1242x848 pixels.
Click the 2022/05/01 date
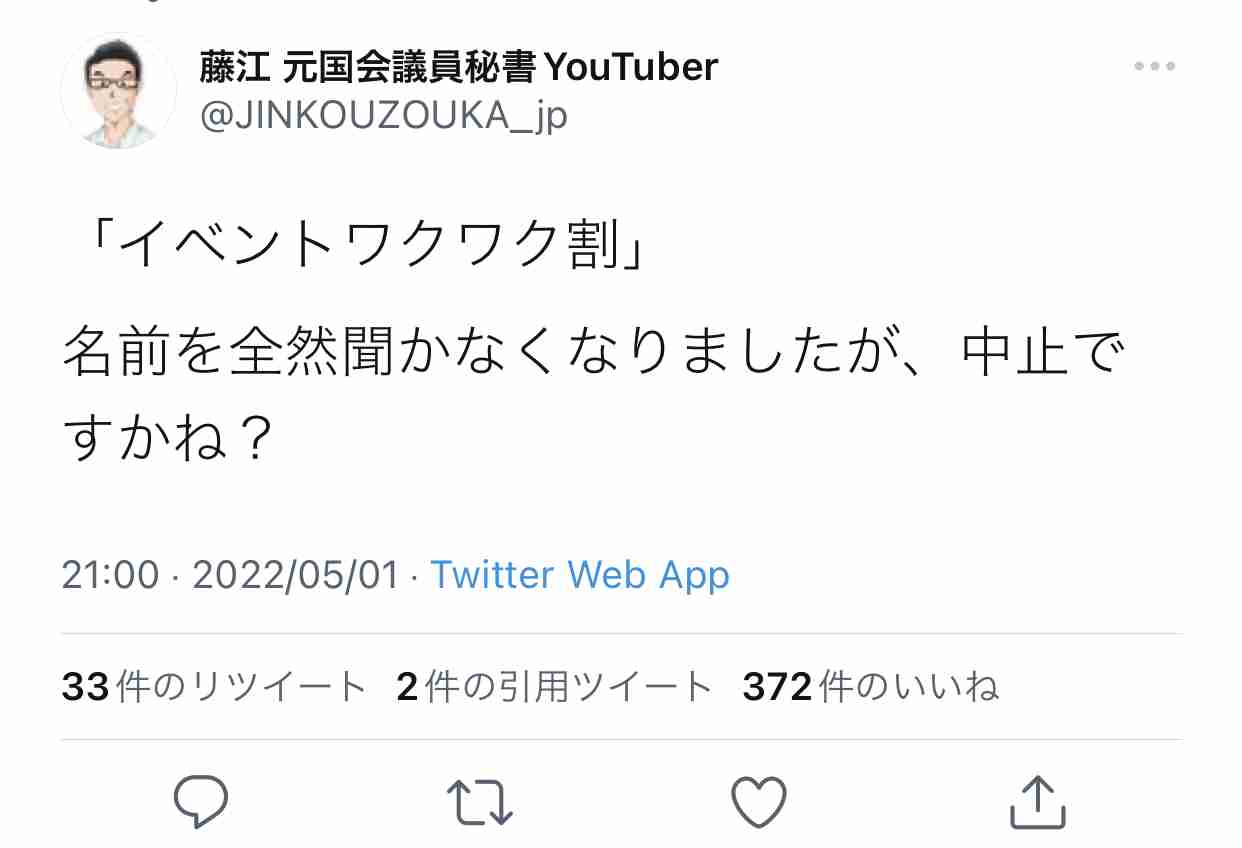[295, 575]
